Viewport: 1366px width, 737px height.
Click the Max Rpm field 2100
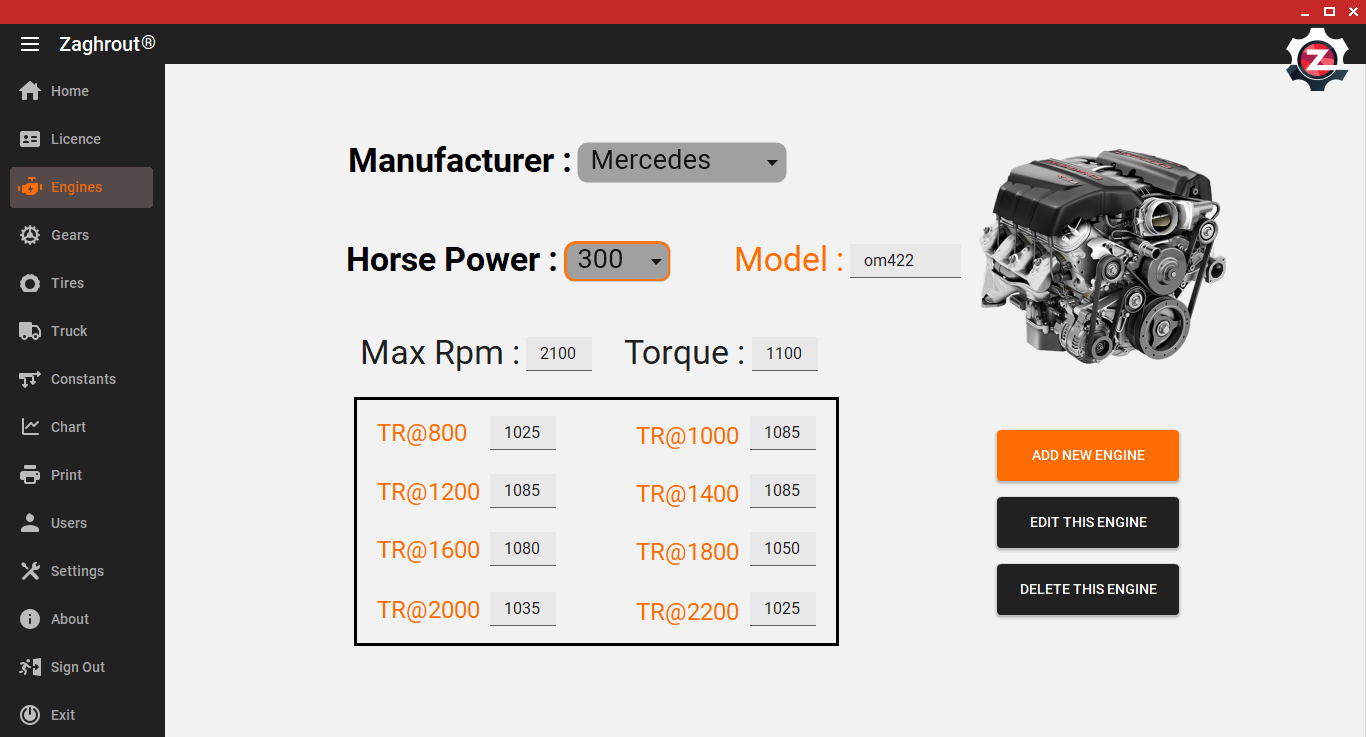[x=558, y=354]
